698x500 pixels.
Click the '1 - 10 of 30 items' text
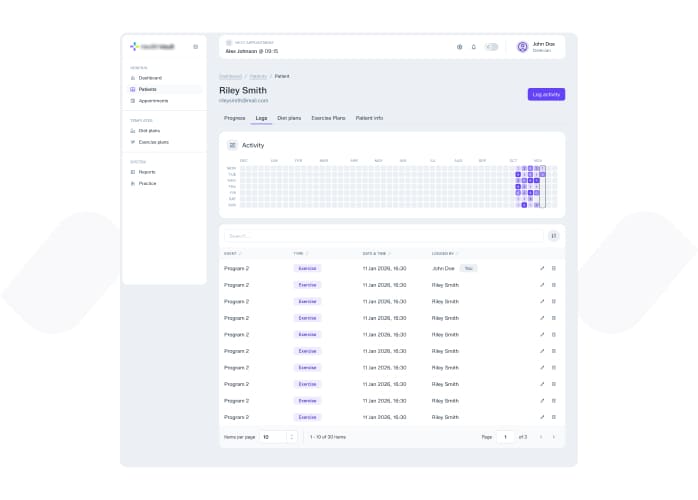point(328,437)
